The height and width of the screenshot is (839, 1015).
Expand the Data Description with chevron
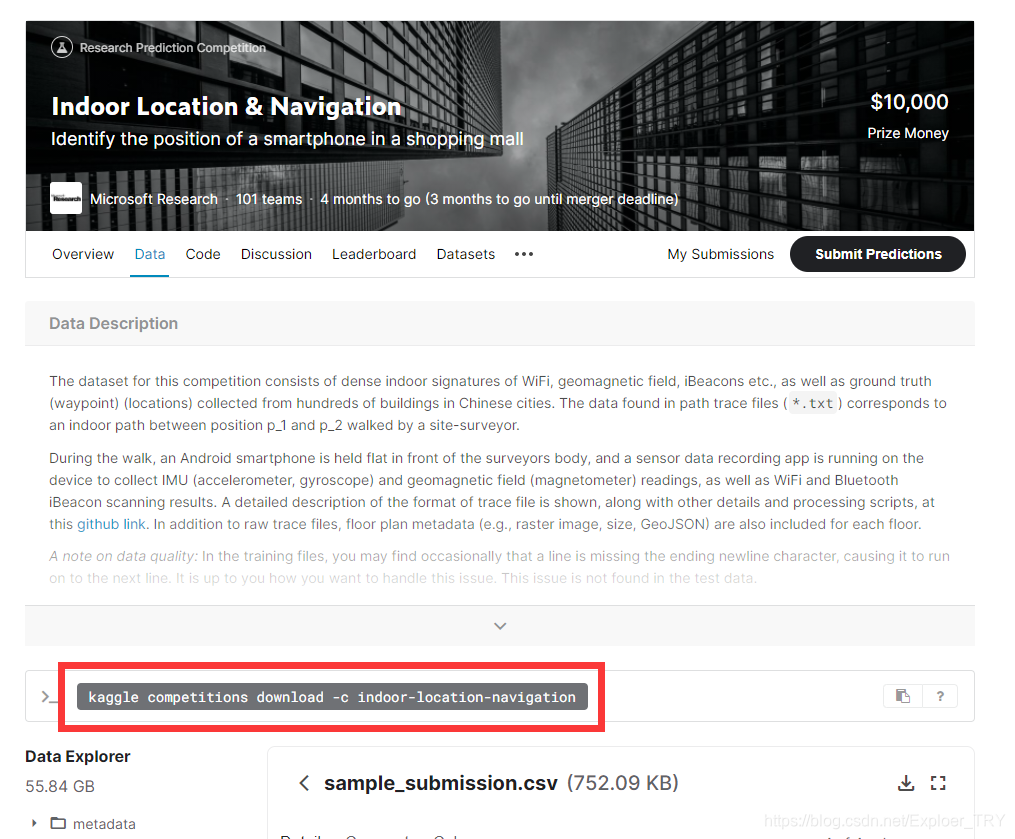[500, 625]
